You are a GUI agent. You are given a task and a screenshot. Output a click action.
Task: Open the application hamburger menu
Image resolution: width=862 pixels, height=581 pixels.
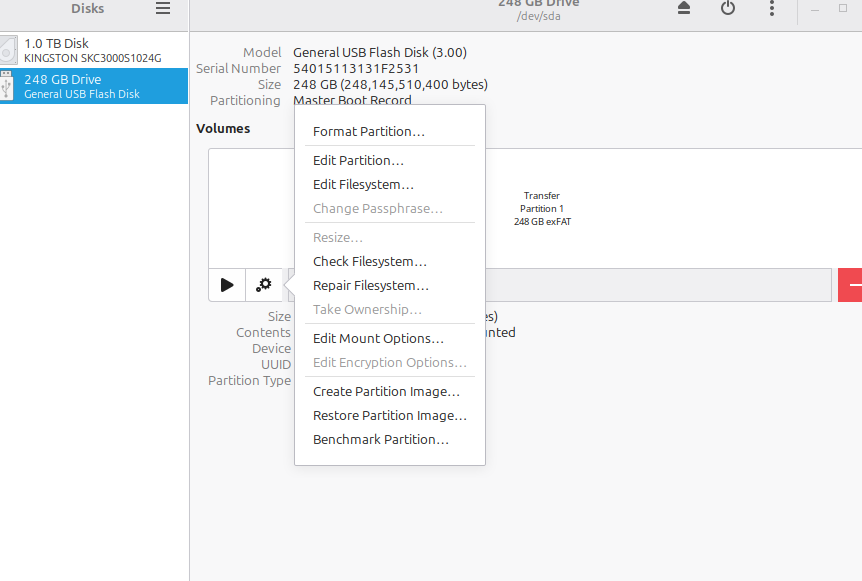pyautogui.click(x=162, y=8)
